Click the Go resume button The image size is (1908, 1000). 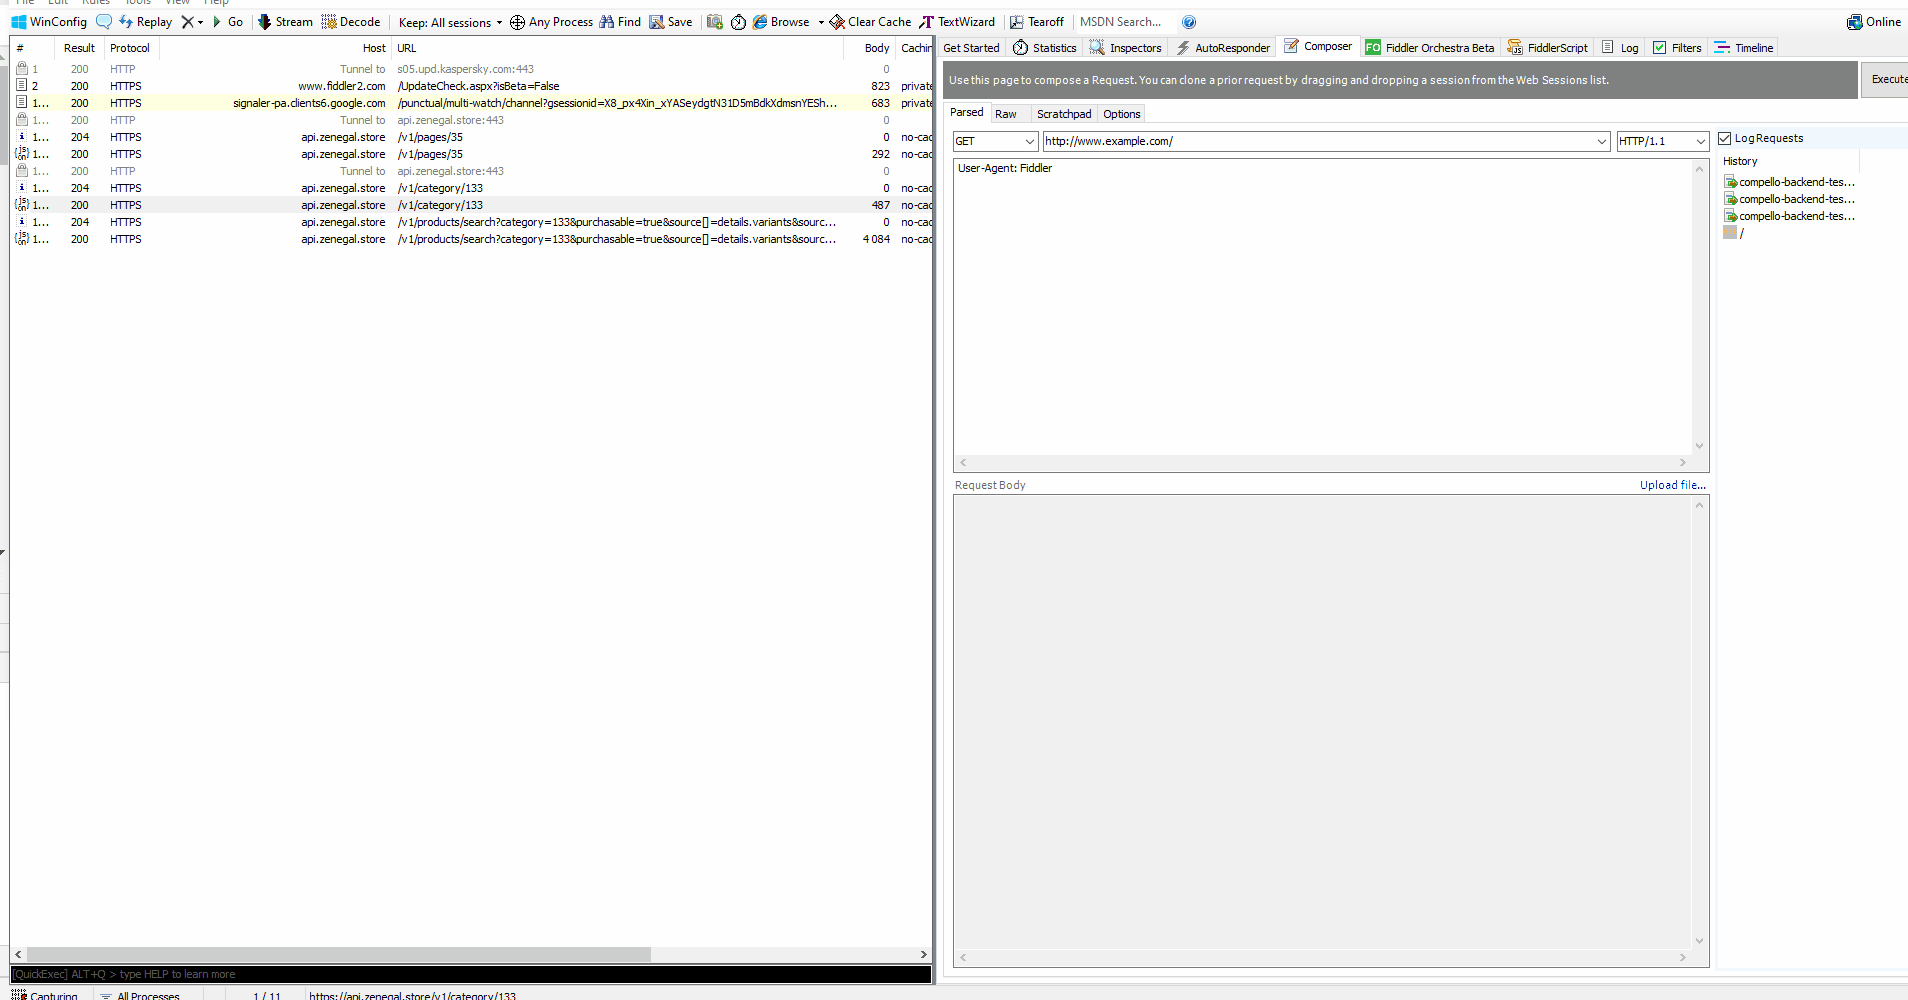click(x=228, y=22)
